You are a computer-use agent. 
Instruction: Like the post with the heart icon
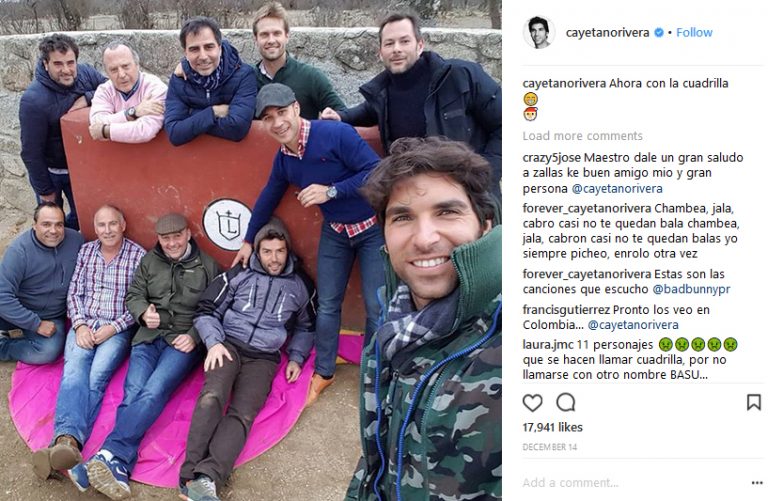tap(532, 403)
